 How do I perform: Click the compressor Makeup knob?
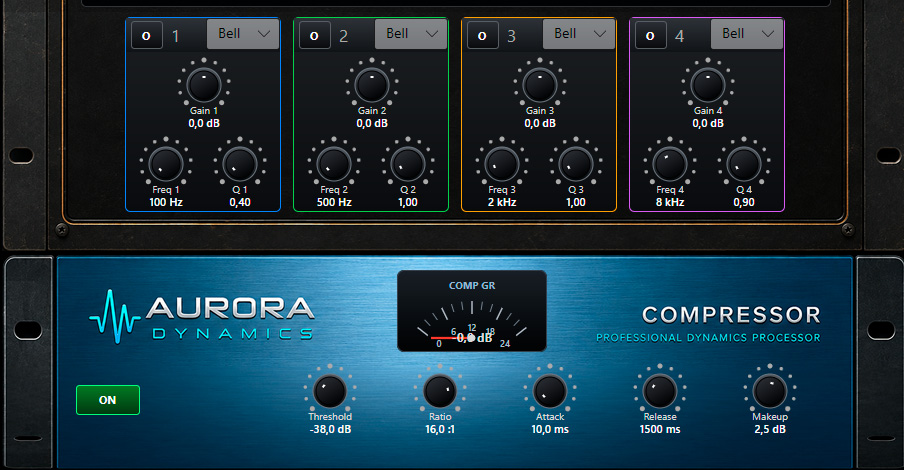click(770, 390)
